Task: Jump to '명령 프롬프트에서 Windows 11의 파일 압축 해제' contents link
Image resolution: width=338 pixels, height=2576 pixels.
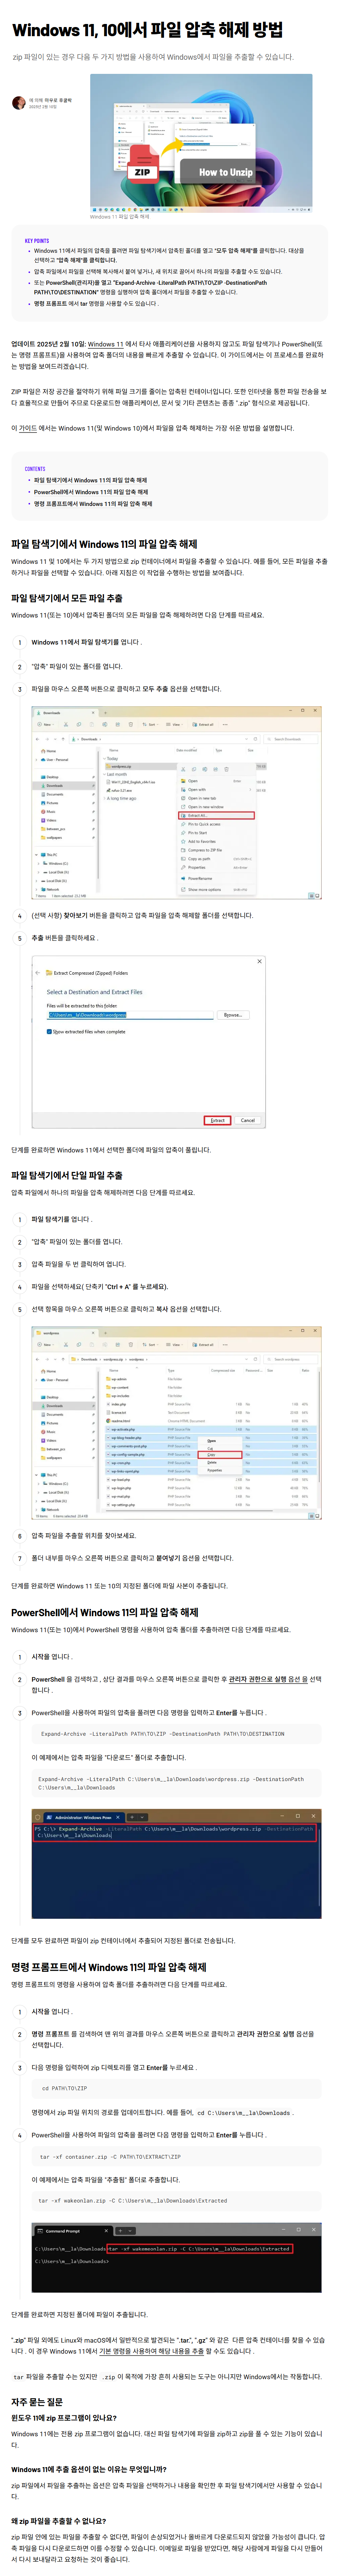Action: point(93,504)
